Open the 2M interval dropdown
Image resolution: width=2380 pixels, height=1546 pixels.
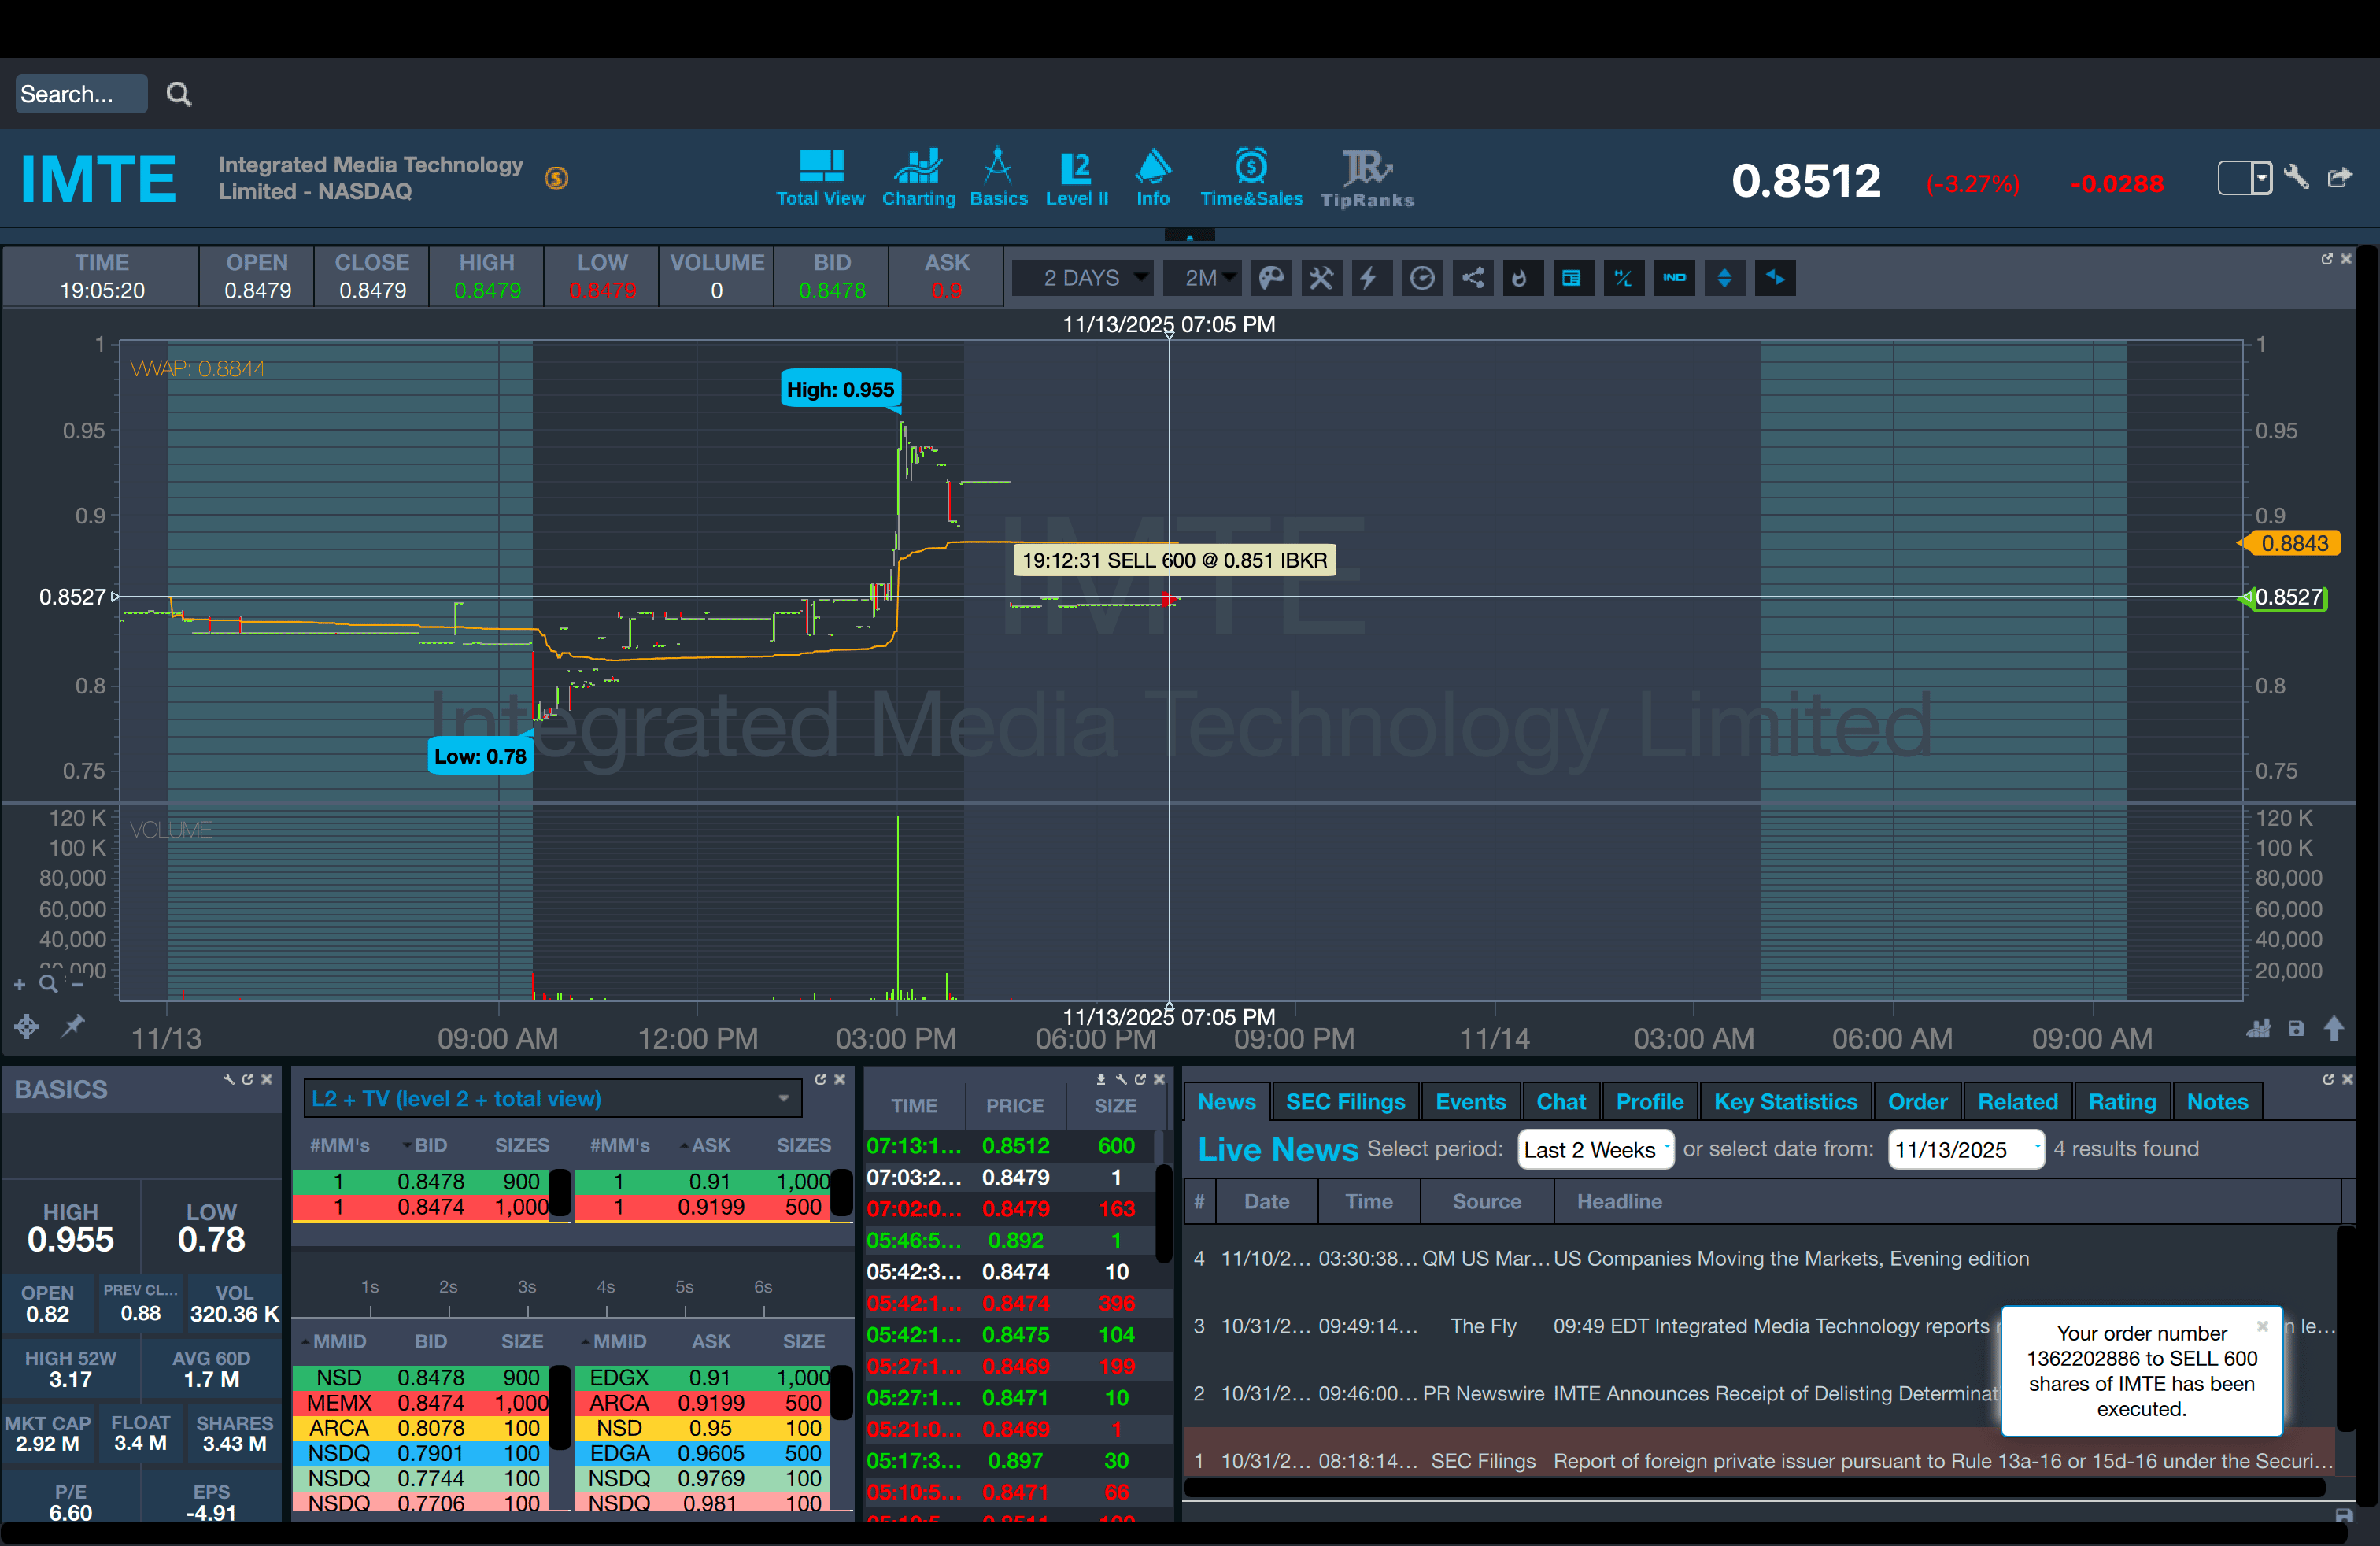click(x=1204, y=278)
